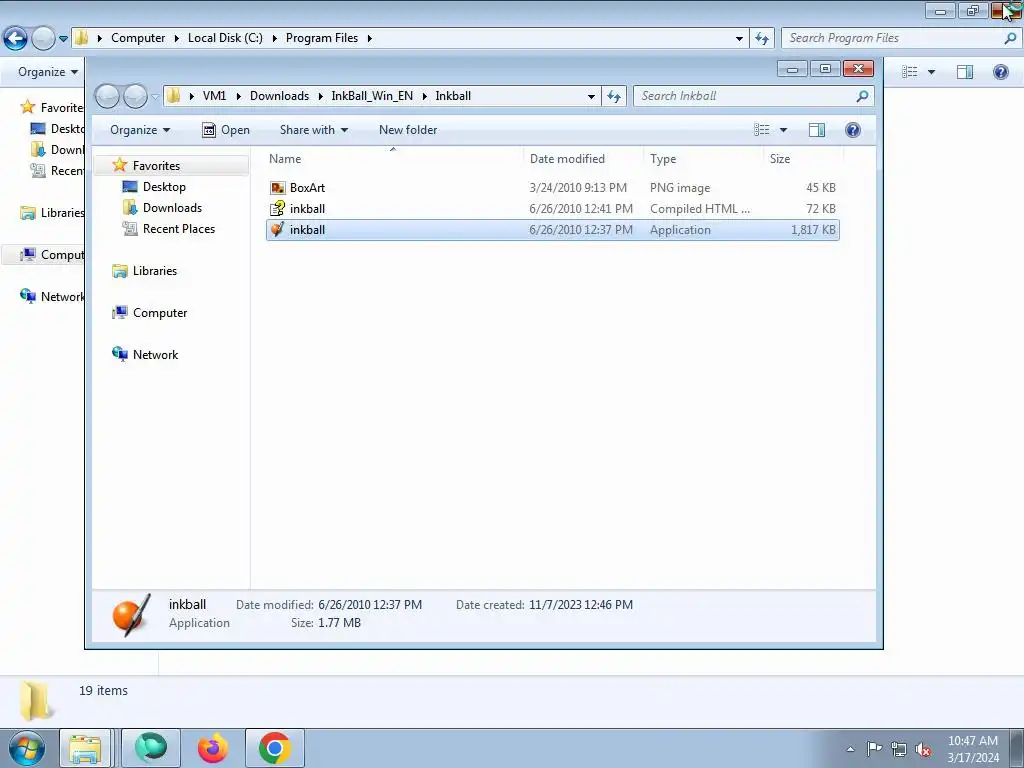1024x768 pixels.
Task: Navigate to InkBall_Win_EN in the breadcrumb
Action: pyautogui.click(x=372, y=96)
